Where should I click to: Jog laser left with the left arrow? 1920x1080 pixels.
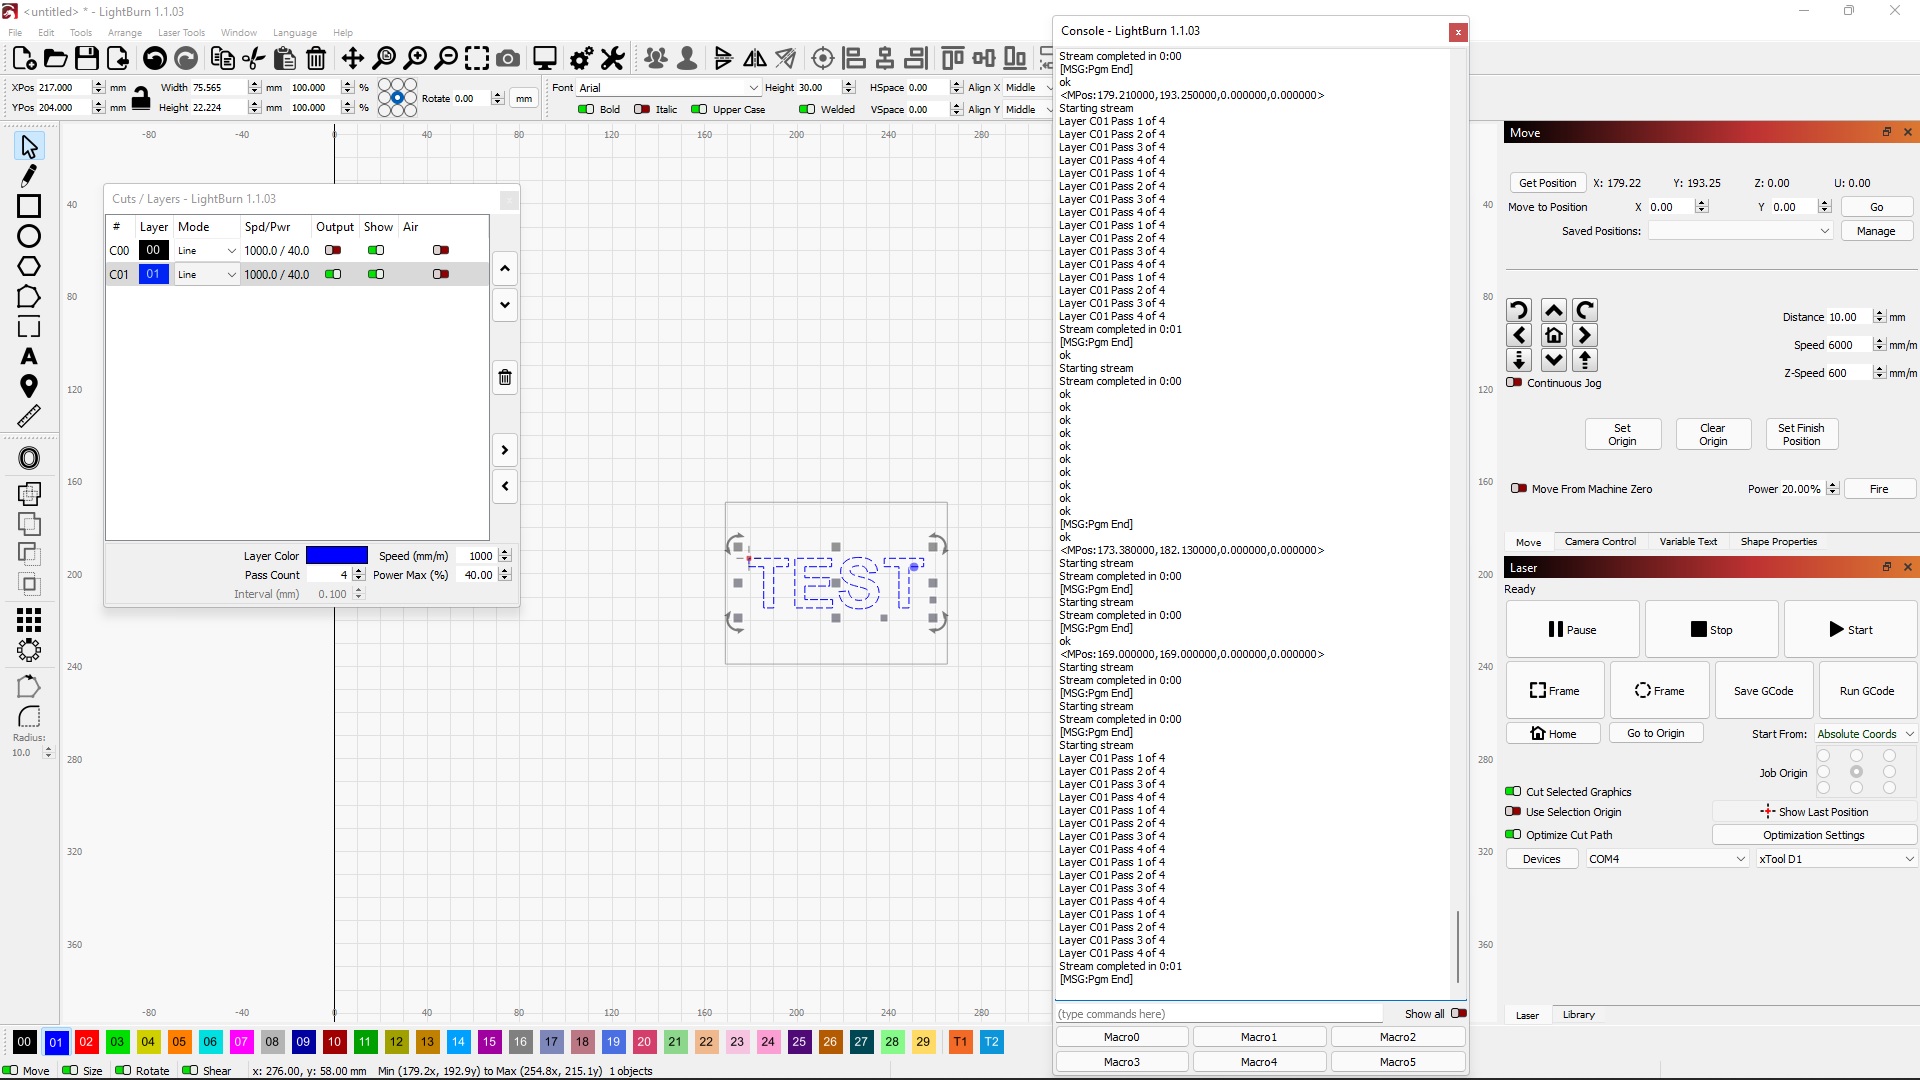coord(1519,335)
